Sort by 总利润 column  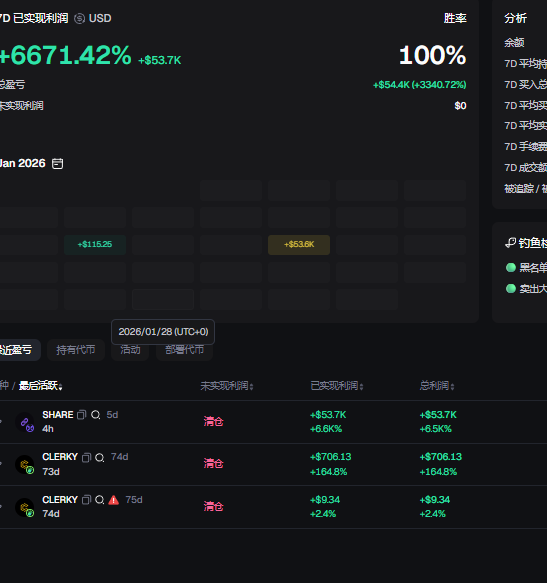pyautogui.click(x=437, y=386)
